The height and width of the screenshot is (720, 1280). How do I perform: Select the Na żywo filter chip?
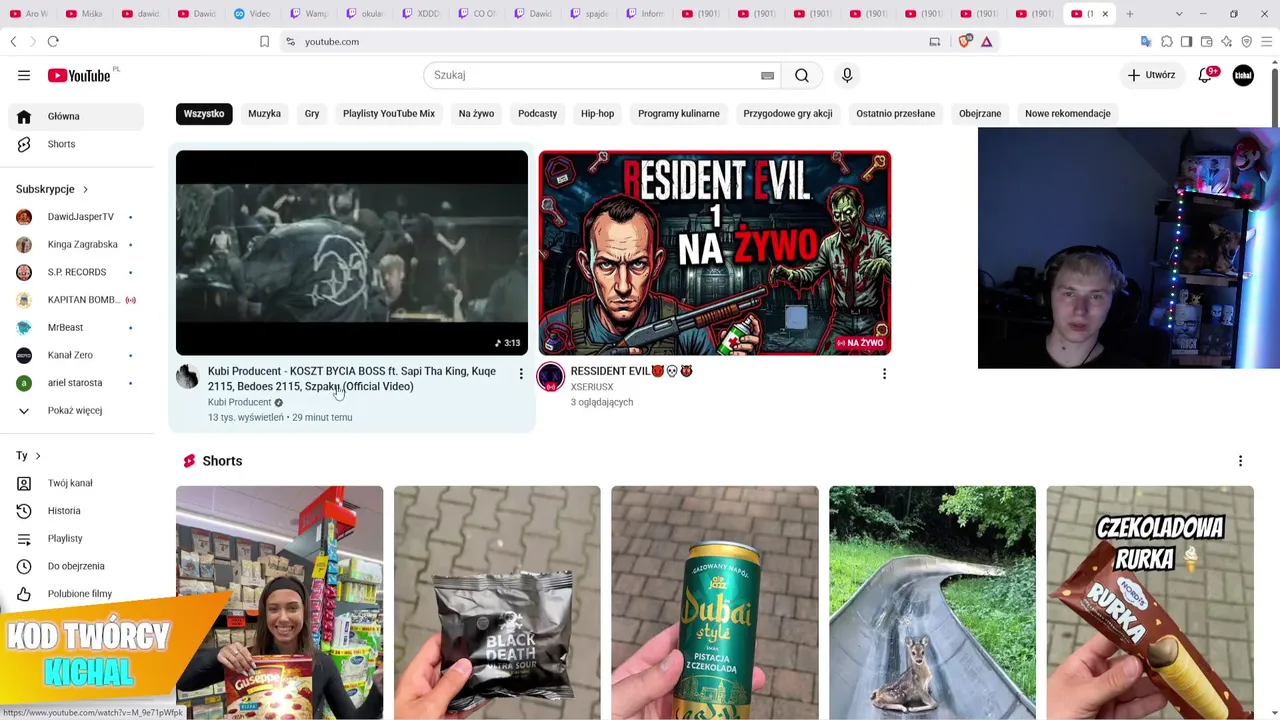476,113
